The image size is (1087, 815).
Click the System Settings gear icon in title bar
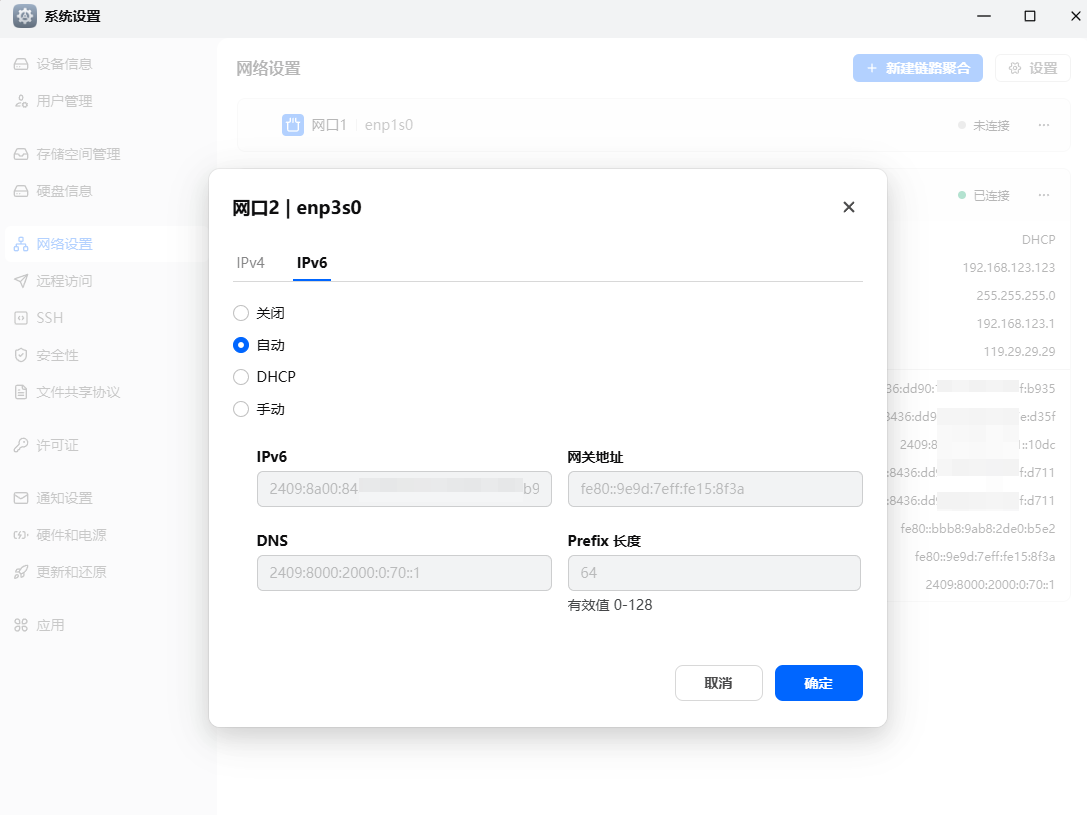point(25,16)
